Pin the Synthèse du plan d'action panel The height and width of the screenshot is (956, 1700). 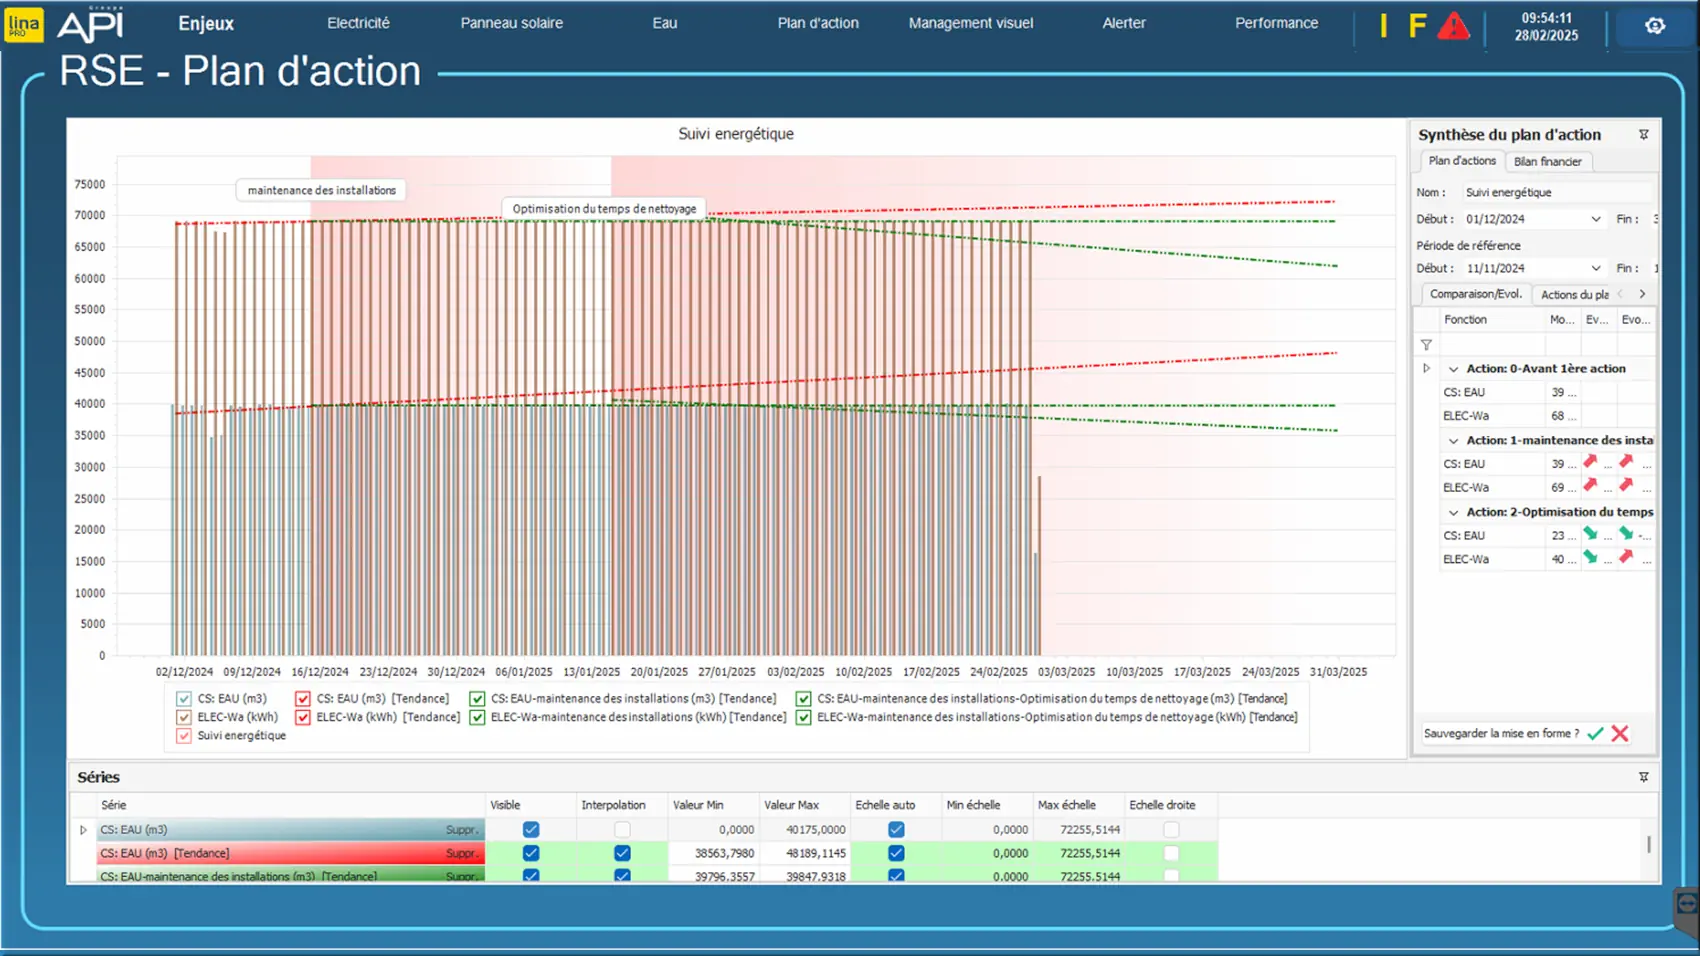point(1643,135)
